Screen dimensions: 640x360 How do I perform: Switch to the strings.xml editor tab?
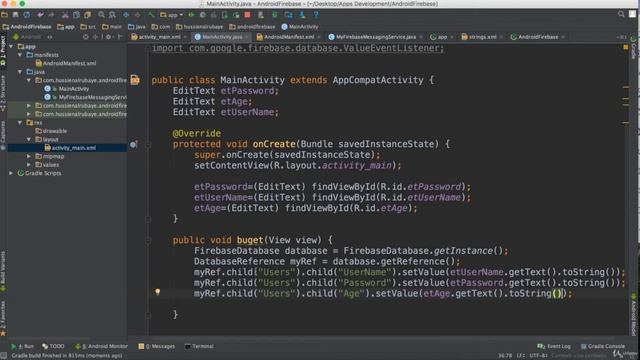(482, 37)
